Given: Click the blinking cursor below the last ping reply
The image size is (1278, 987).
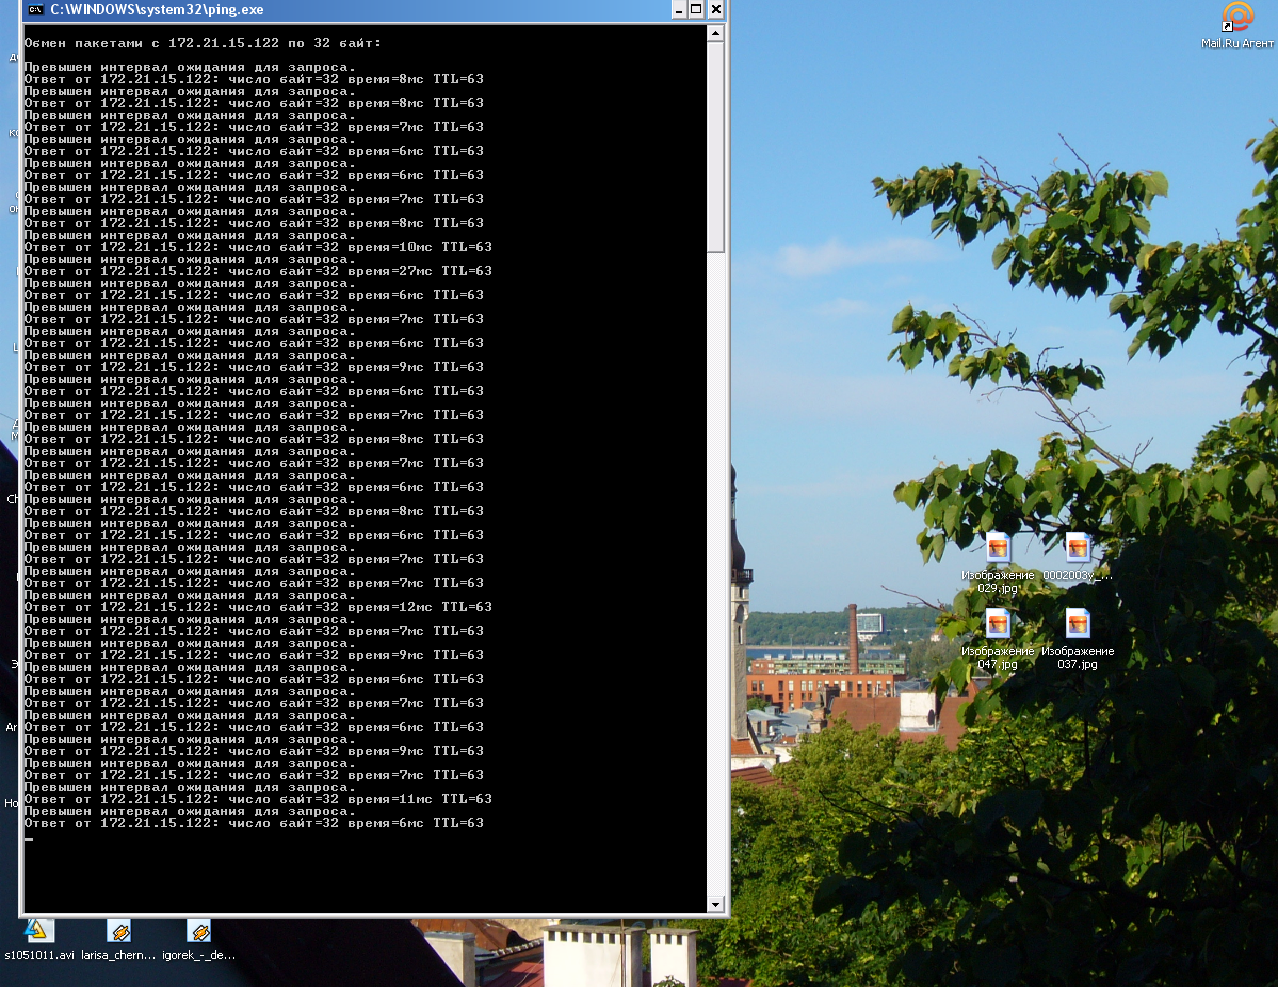Looking at the screenshot, I should tap(30, 838).
